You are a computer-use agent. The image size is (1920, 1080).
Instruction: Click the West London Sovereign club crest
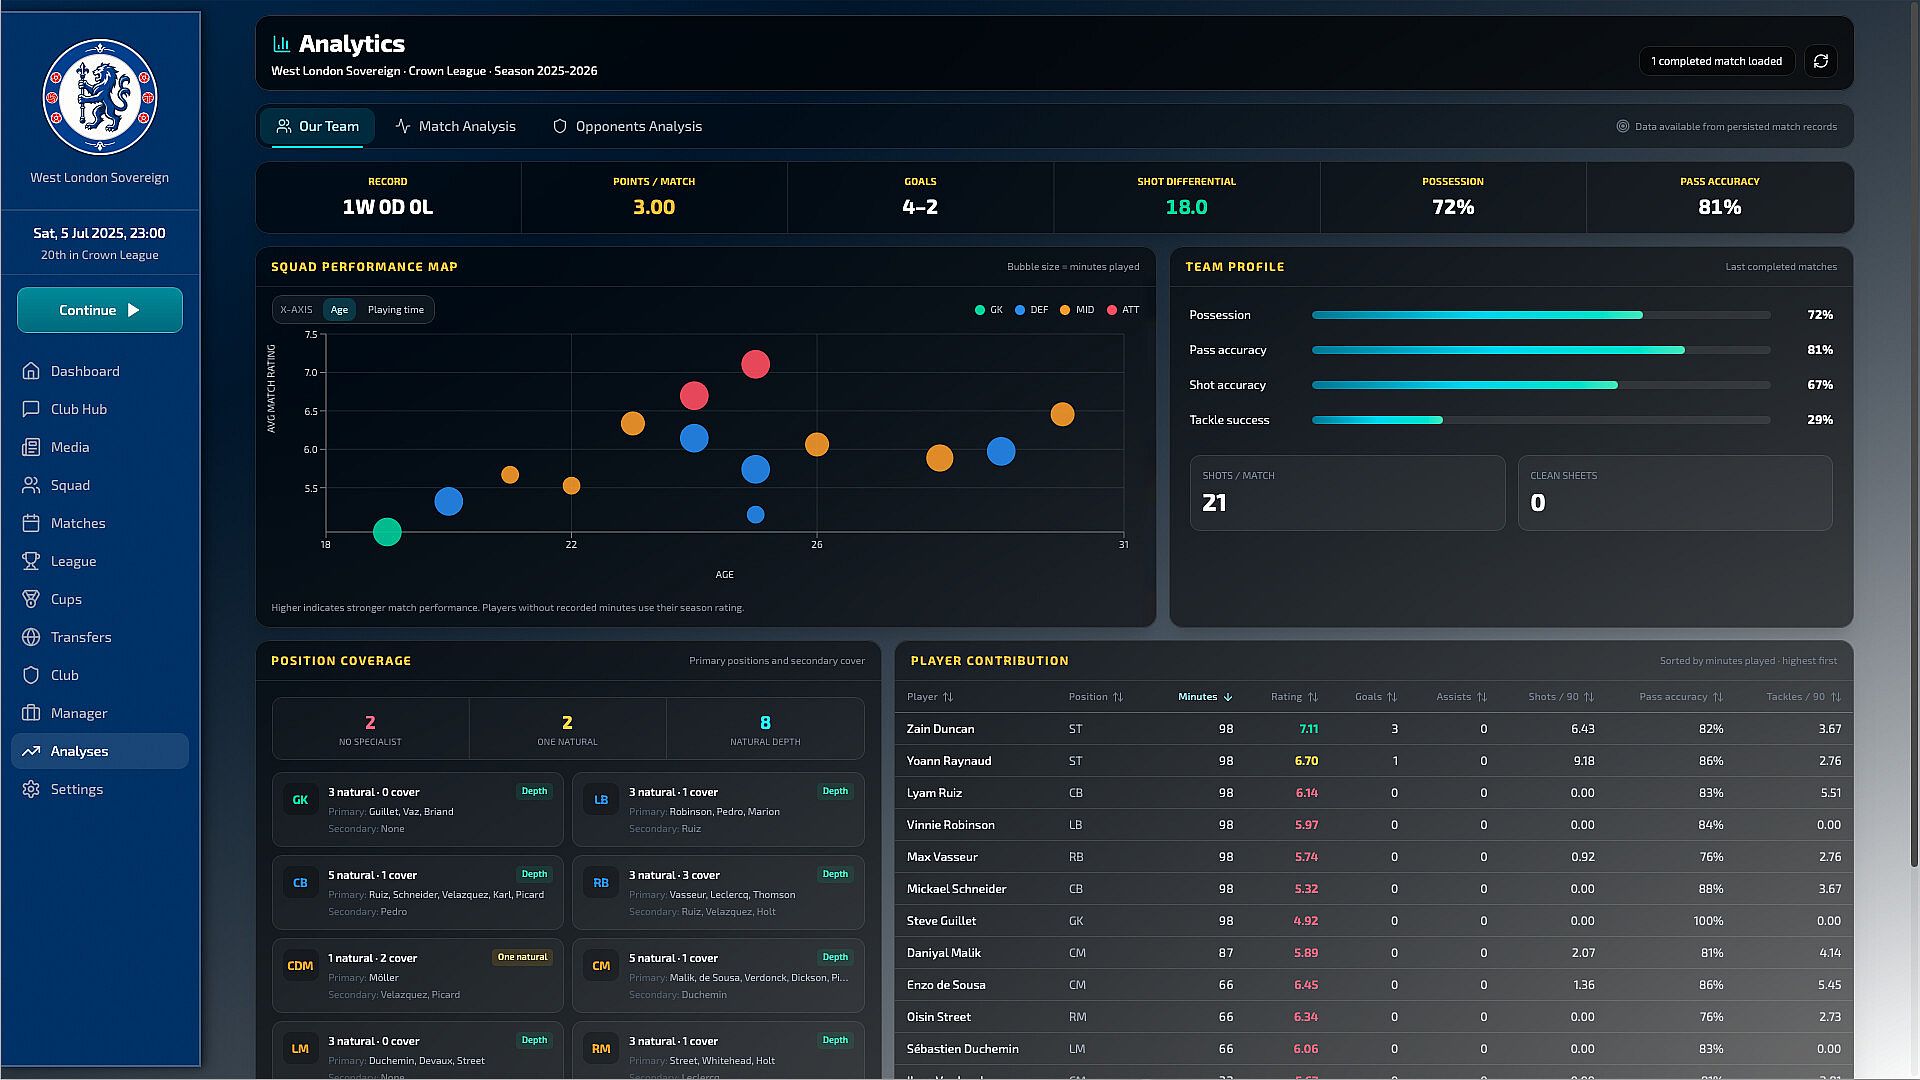[100, 97]
